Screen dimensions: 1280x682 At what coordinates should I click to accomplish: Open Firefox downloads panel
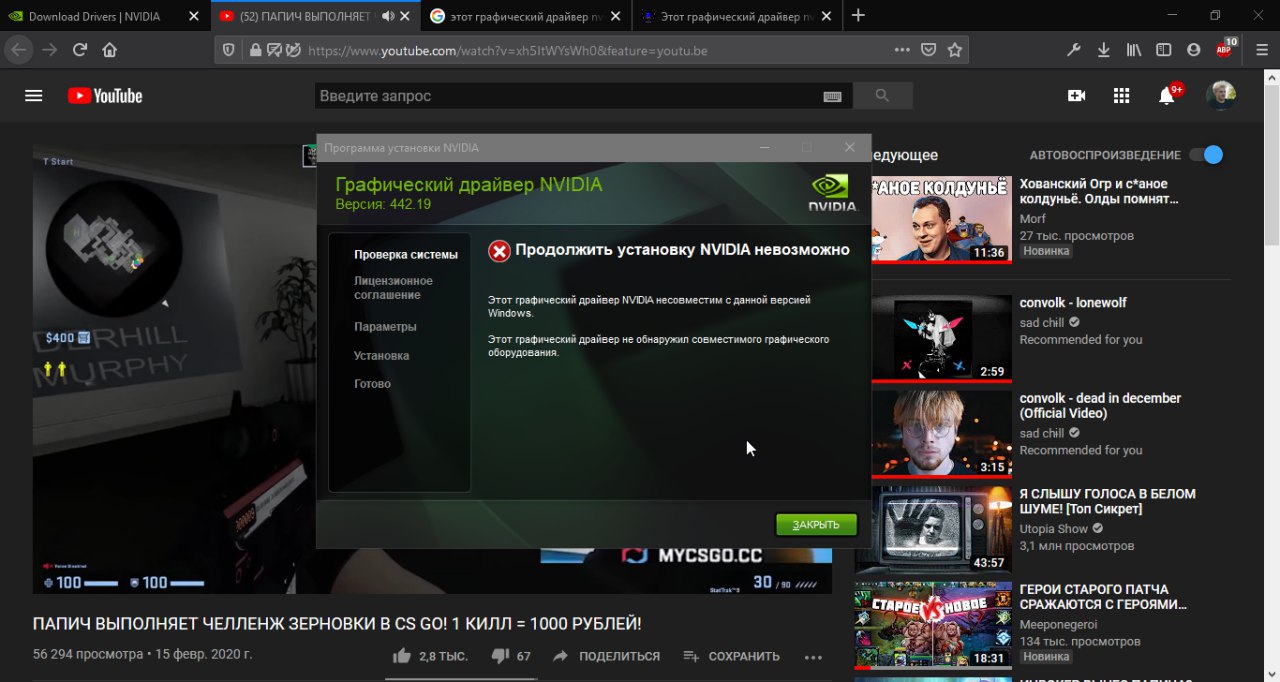(1104, 49)
